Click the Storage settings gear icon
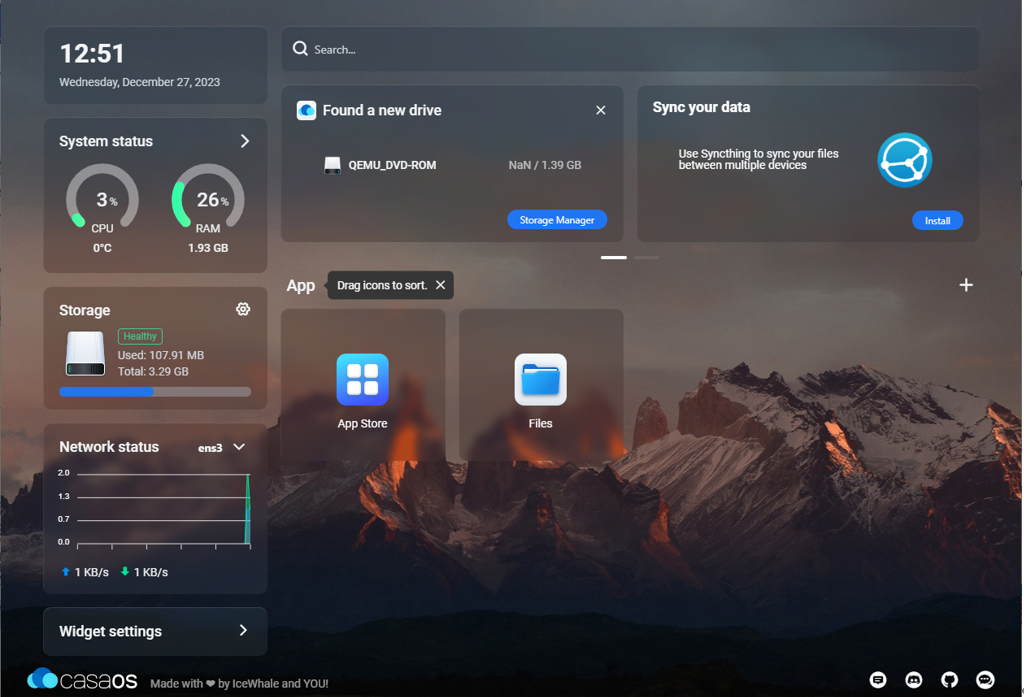 [243, 309]
